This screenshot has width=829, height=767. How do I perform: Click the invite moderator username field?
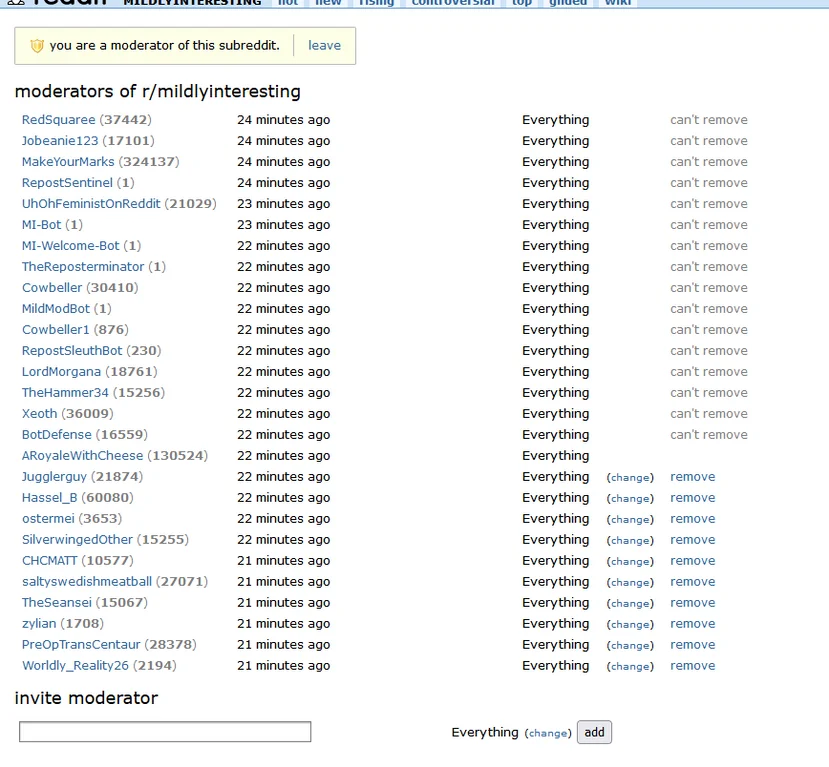tap(165, 732)
